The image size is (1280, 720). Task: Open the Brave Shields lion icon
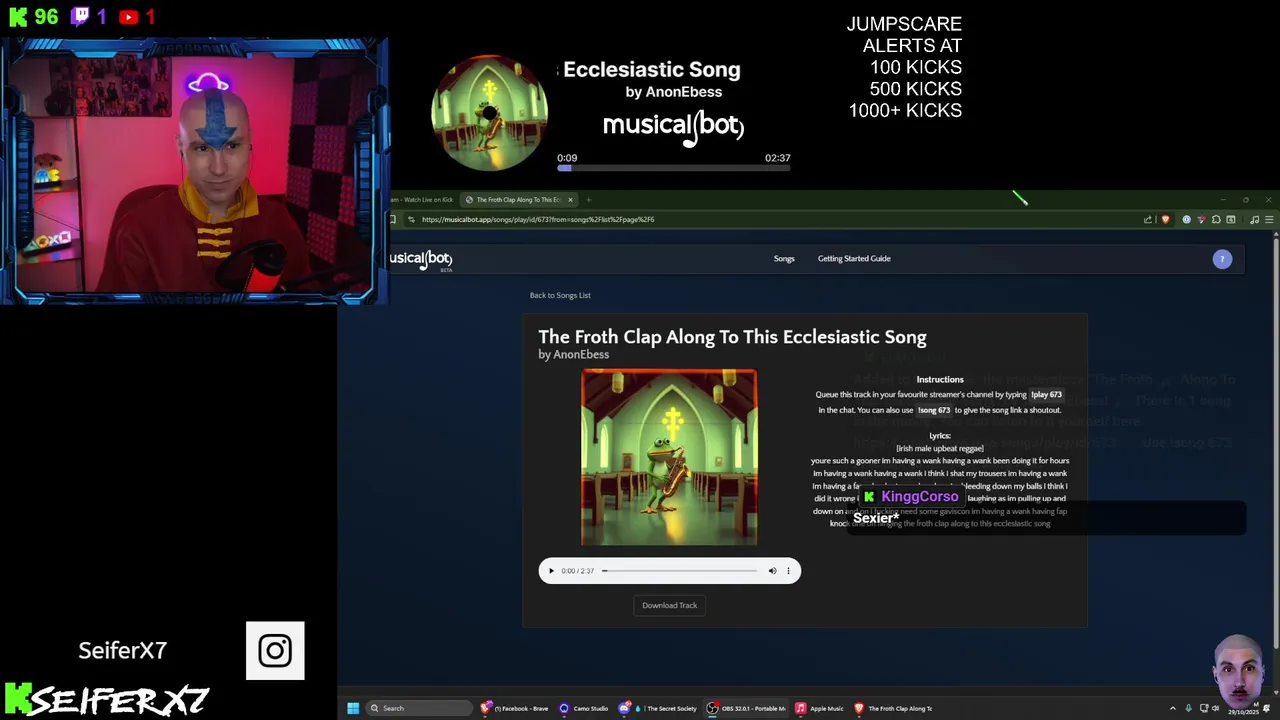1165,220
